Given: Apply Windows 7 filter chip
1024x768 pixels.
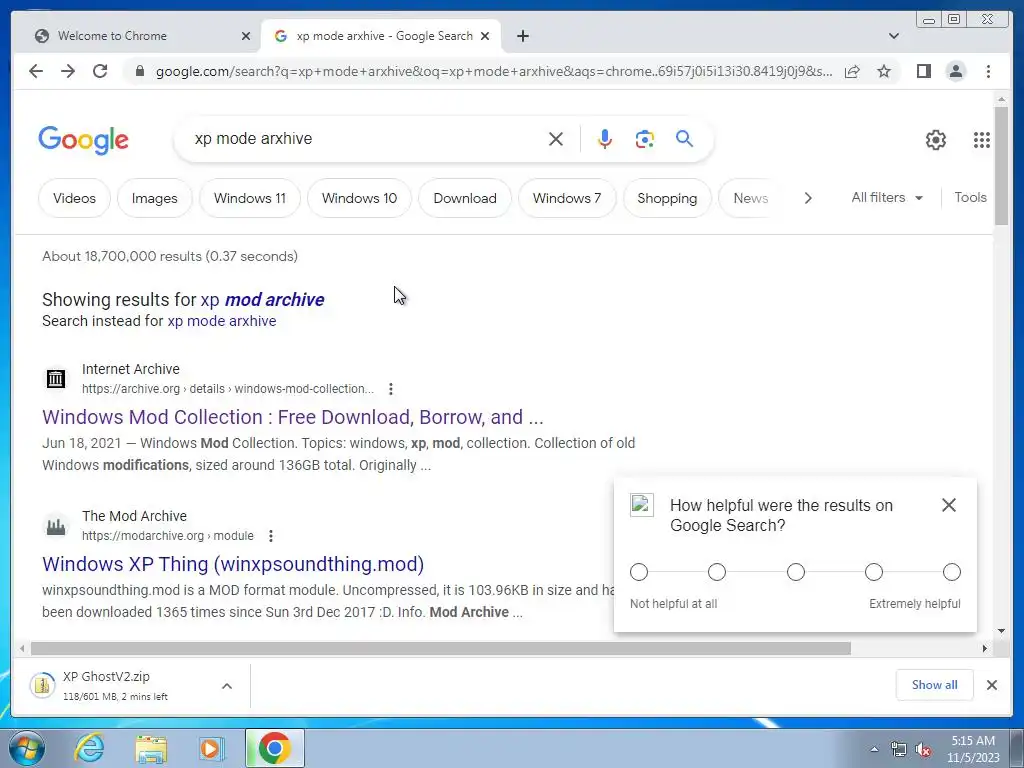Looking at the screenshot, I should pyautogui.click(x=567, y=198).
